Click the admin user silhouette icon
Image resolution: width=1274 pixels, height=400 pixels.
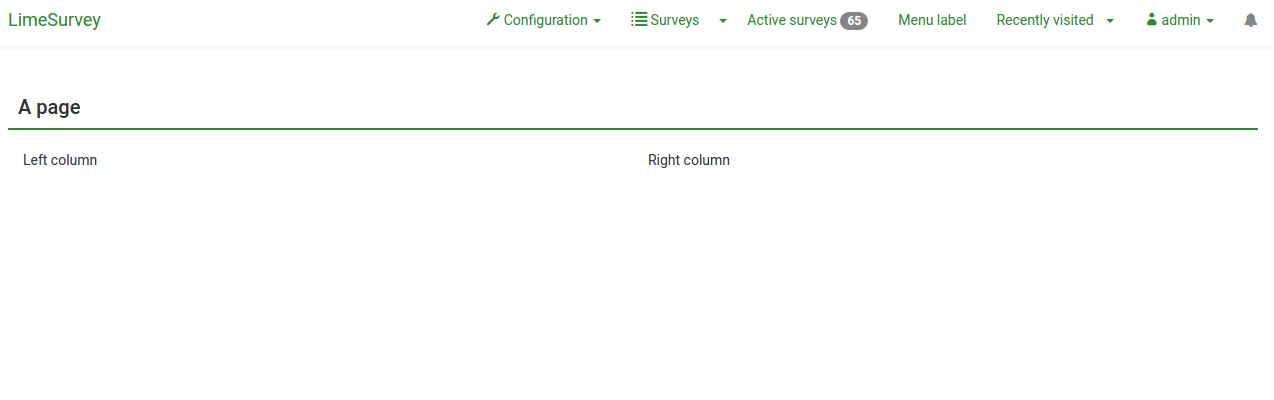pos(1151,20)
